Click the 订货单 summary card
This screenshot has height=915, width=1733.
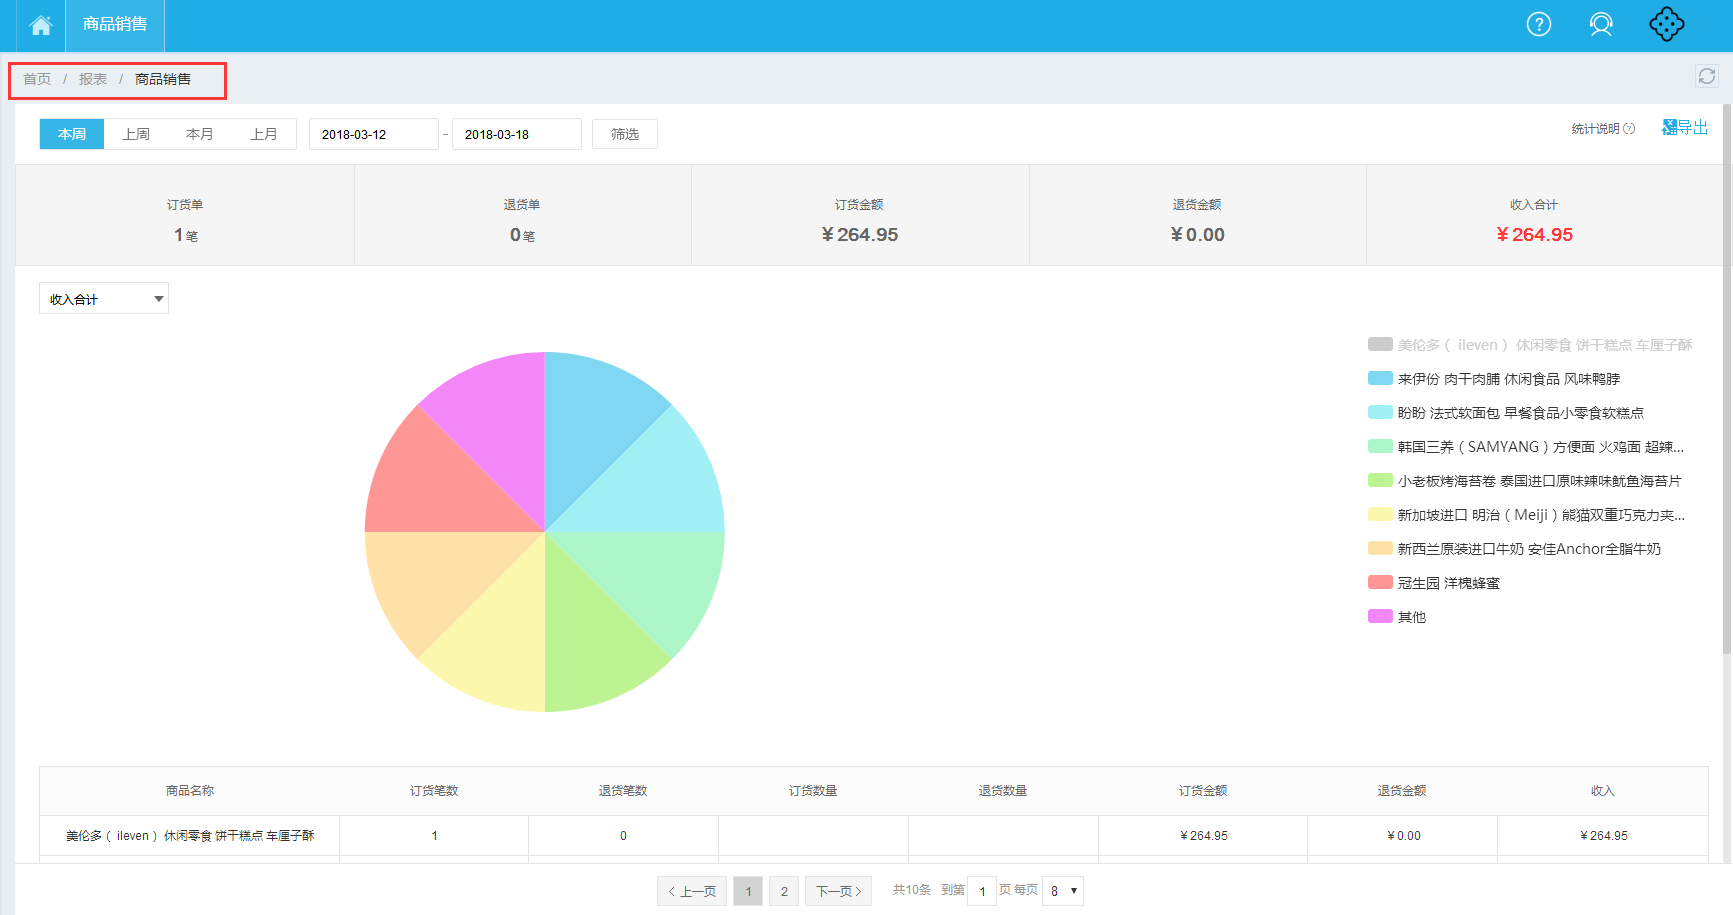[x=185, y=215]
